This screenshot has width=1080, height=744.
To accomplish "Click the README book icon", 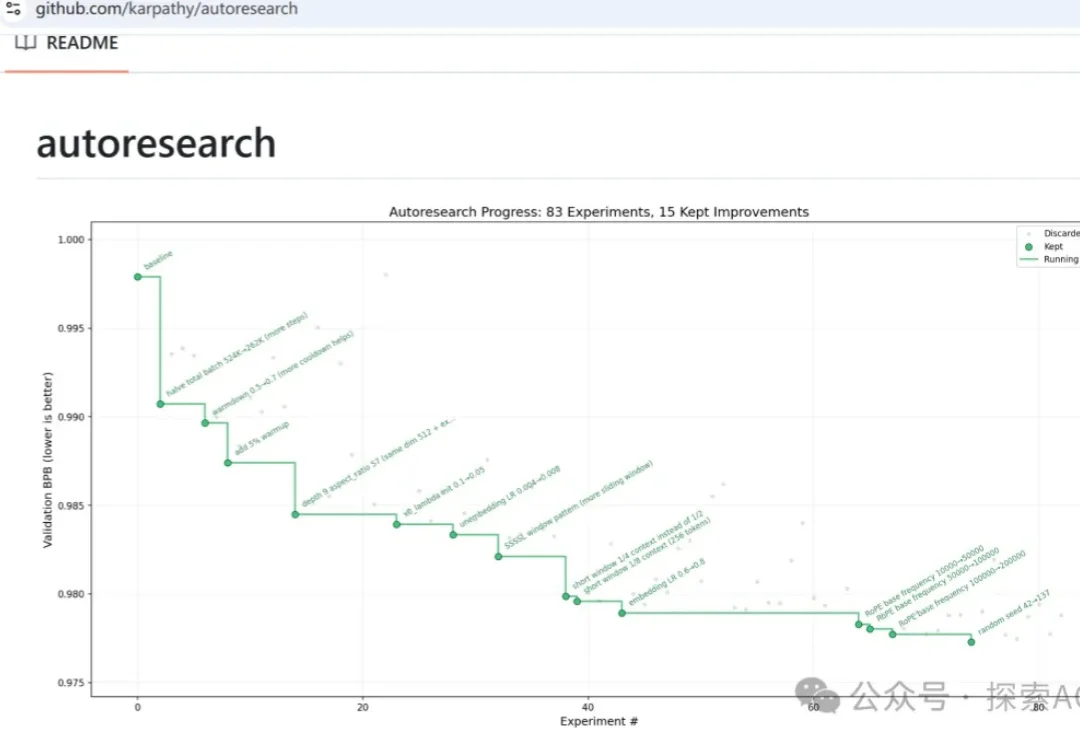I will coord(25,43).
